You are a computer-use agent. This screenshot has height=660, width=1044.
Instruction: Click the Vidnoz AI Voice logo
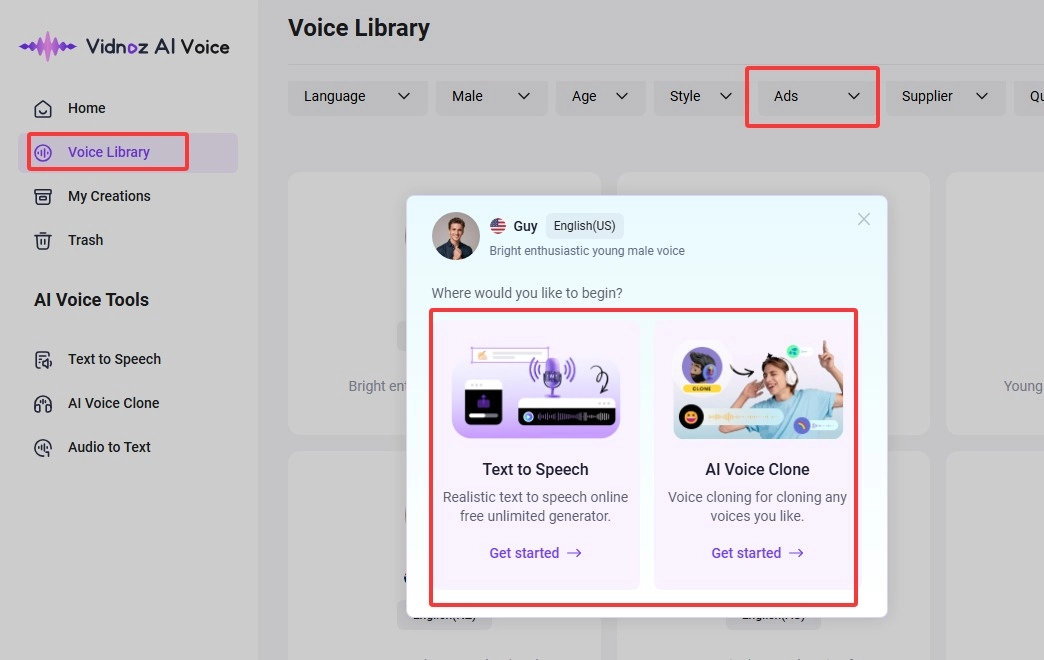(123, 46)
